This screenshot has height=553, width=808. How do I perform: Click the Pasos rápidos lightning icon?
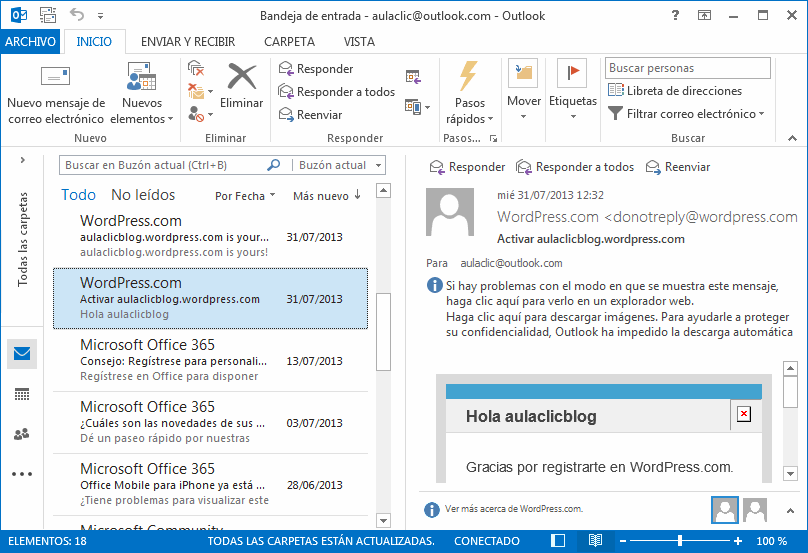click(x=468, y=76)
